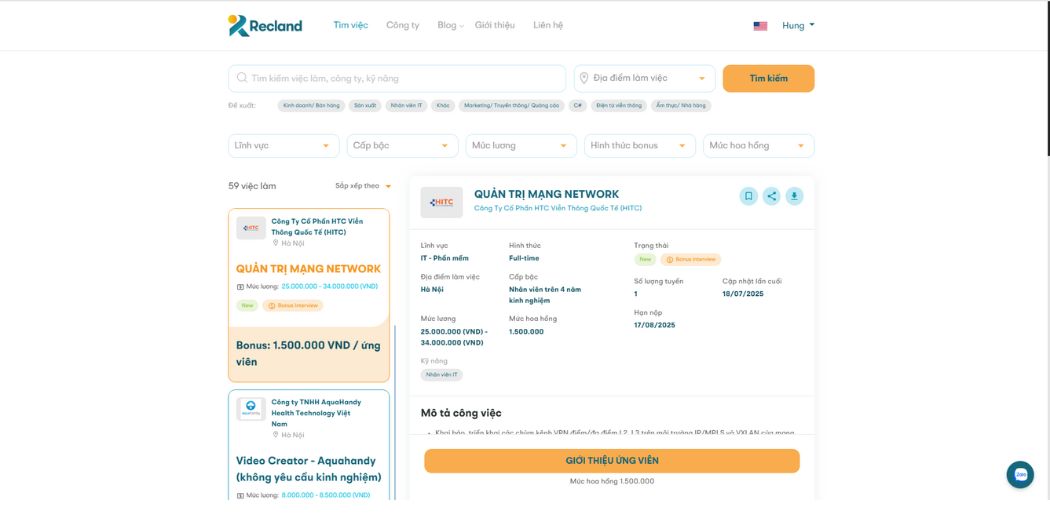The image size is (1050, 513).
Task: Click the Công ty TNHH AquaHandy company name
Action: click(x=316, y=413)
